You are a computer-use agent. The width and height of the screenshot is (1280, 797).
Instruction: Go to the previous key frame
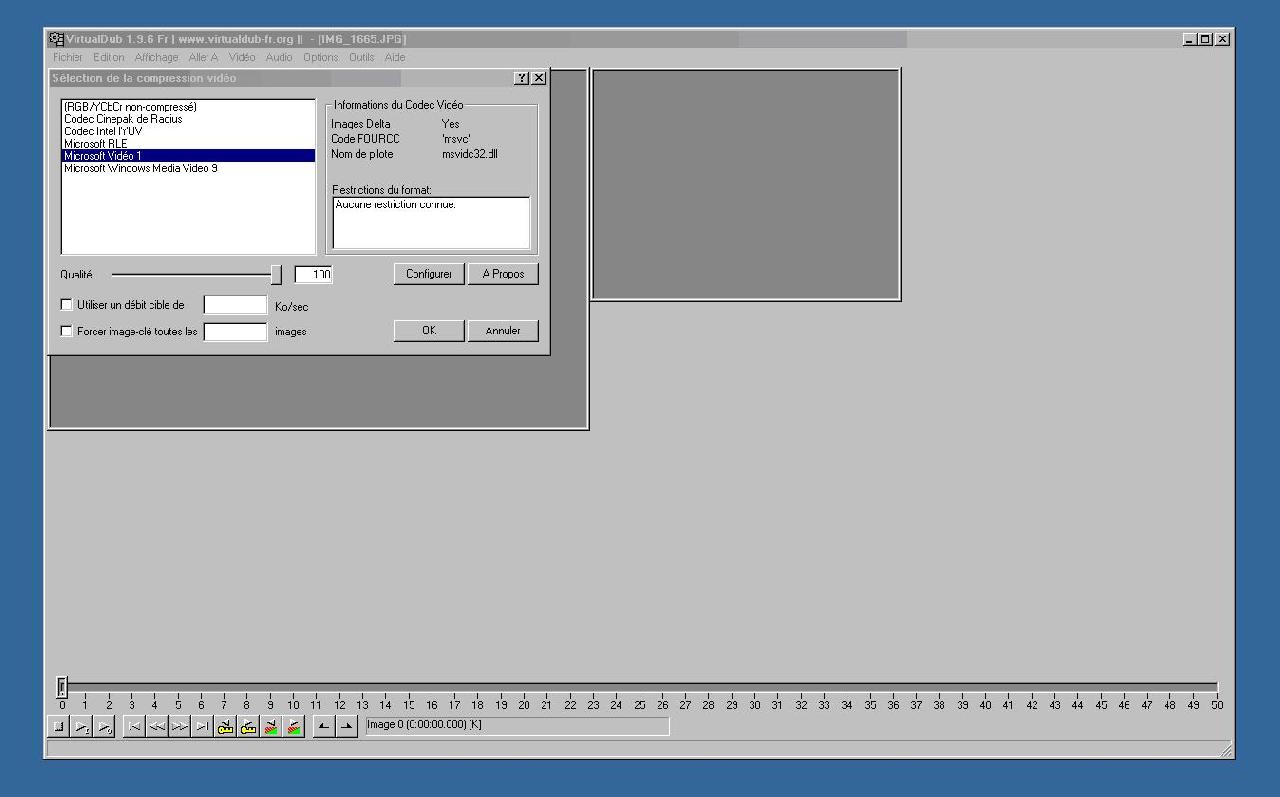(x=225, y=727)
